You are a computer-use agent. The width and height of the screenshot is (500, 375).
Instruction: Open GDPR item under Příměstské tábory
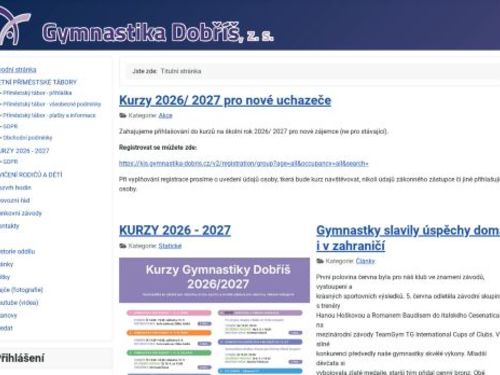(9, 126)
